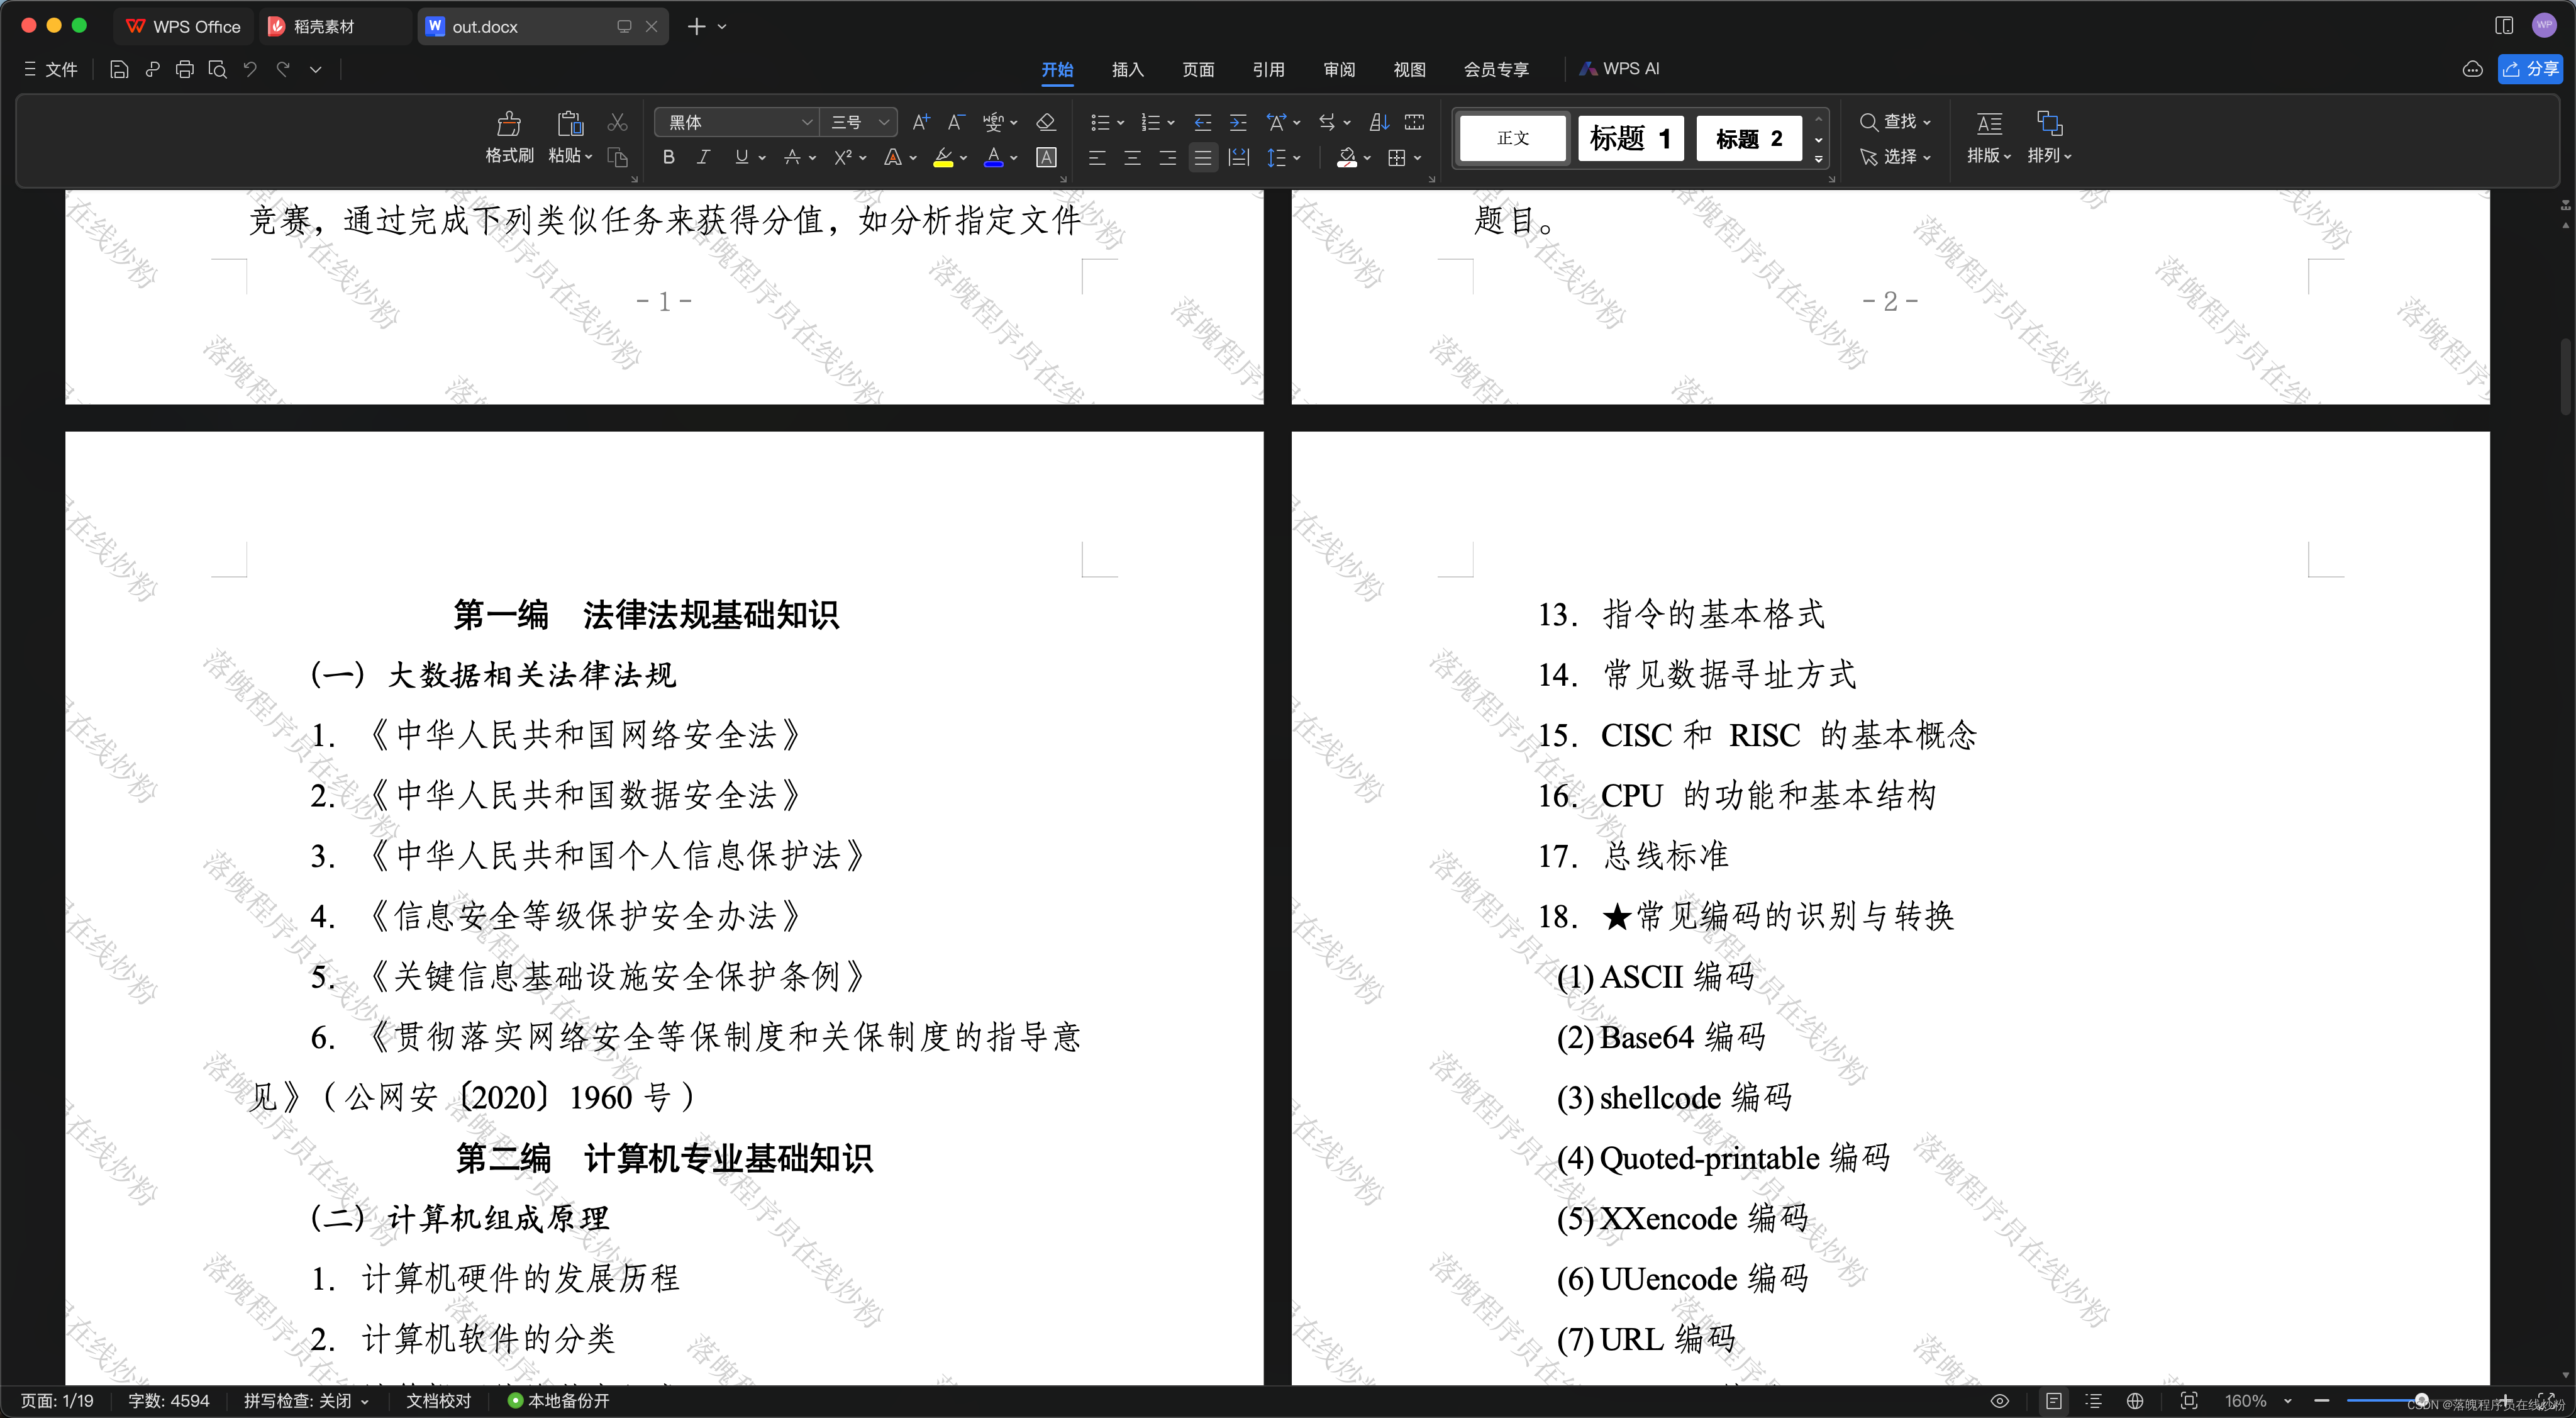Undo last action with undo arrow
Viewport: 2576px width, 1418px height.
coord(250,69)
